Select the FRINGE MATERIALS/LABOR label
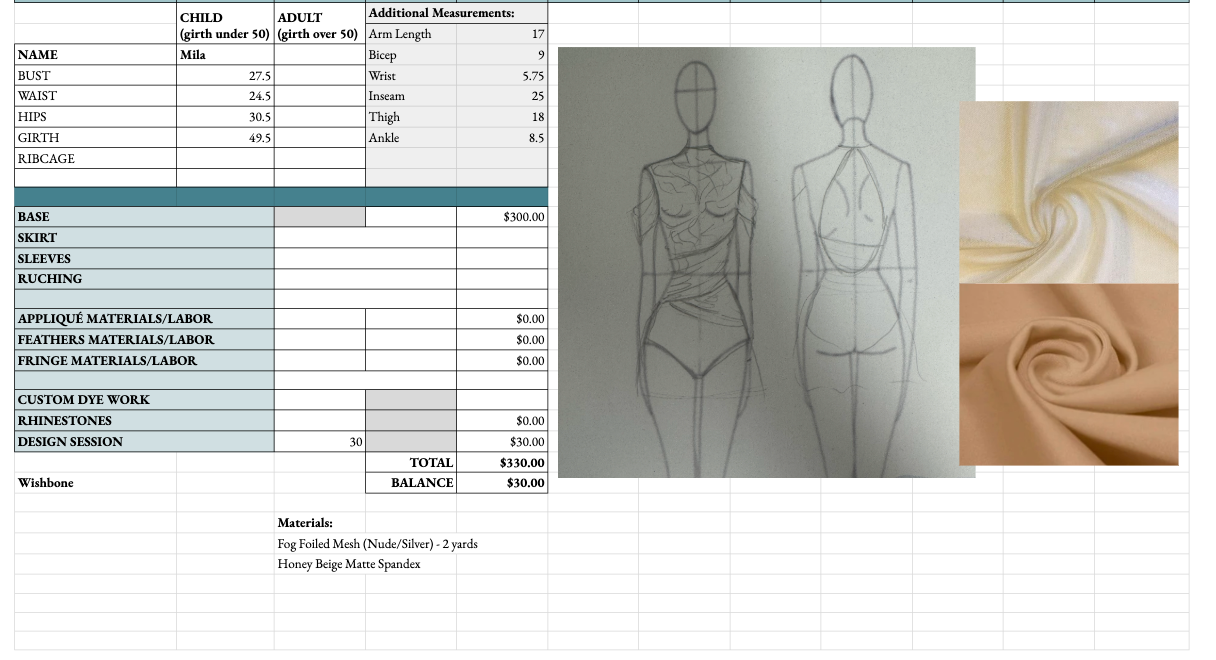 pos(145,361)
